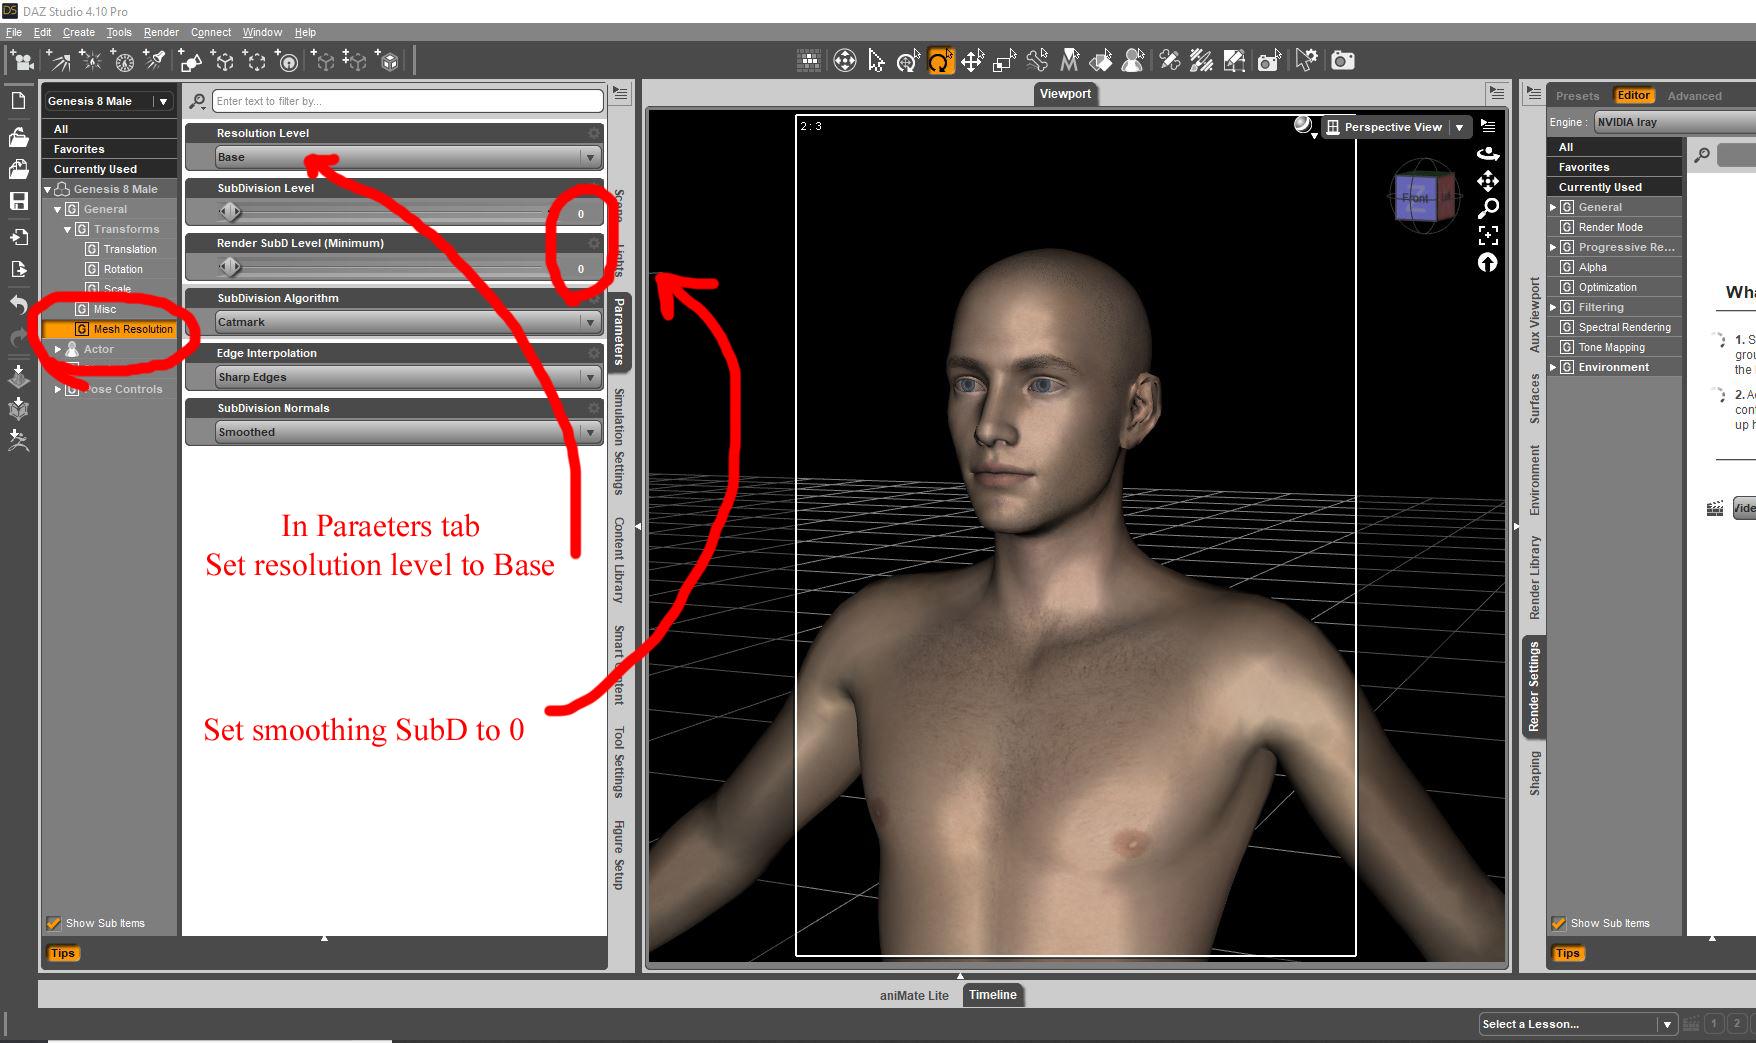The image size is (1756, 1043).
Task: Click the front view cube
Action: click(x=1415, y=196)
